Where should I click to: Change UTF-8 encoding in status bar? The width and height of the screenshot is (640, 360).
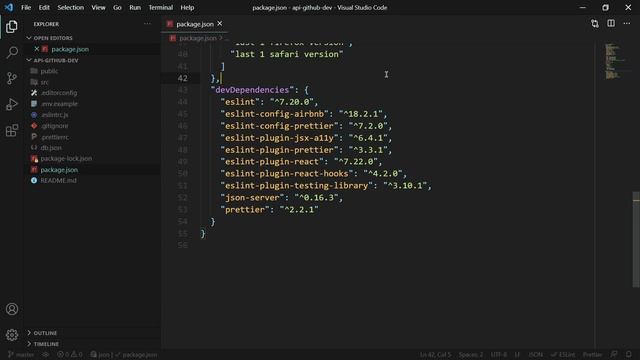point(499,355)
